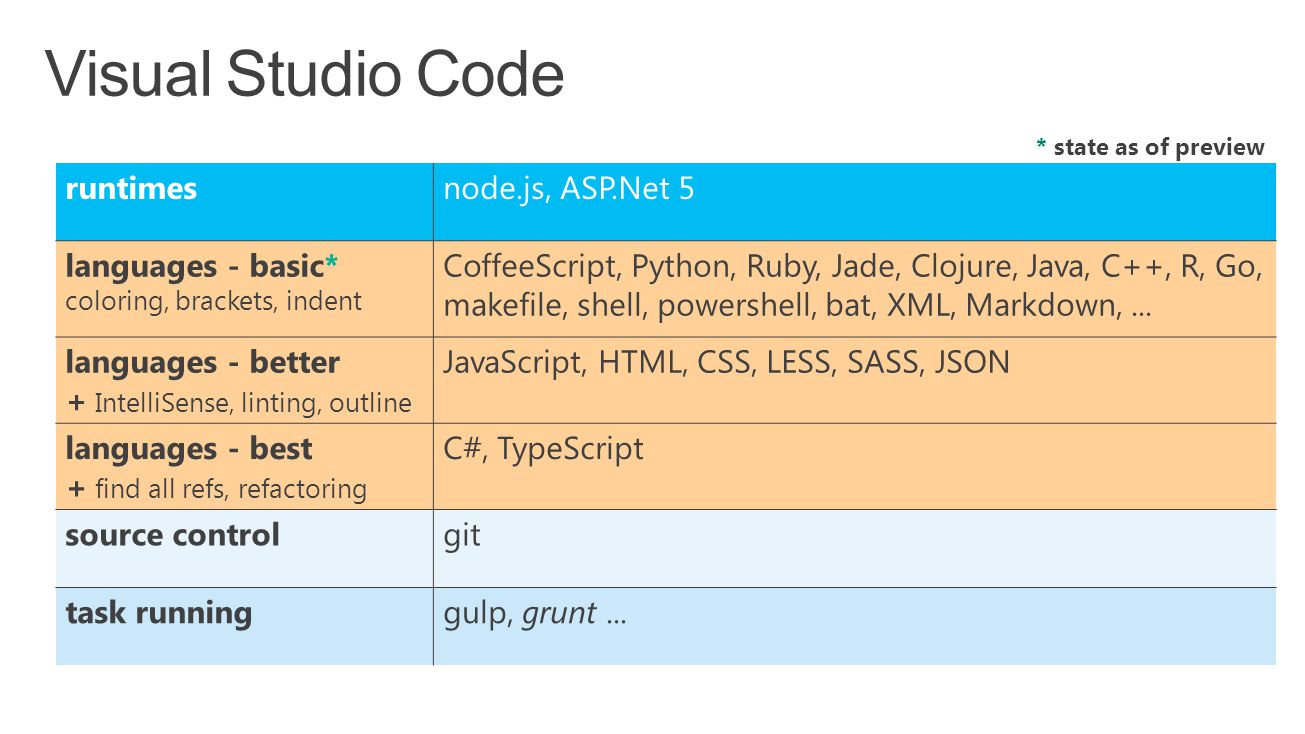Select the 'languages - basic*' heading
Screen dimensions: 1305x734
tap(202, 267)
